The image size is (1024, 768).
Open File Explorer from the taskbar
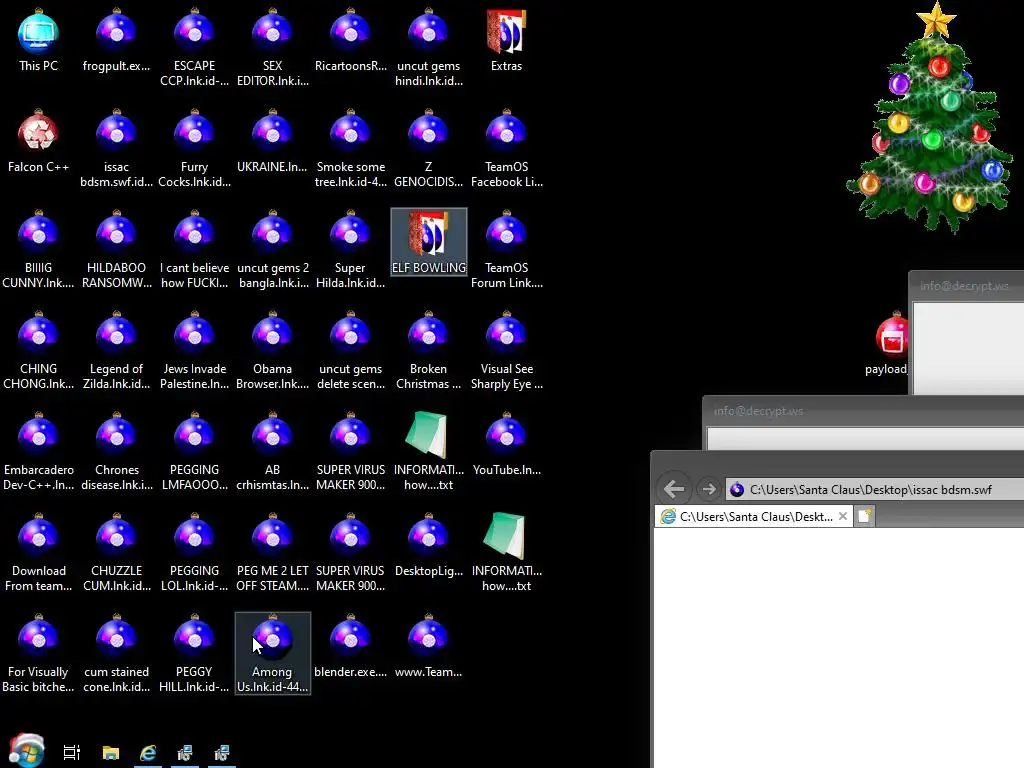[x=111, y=753]
